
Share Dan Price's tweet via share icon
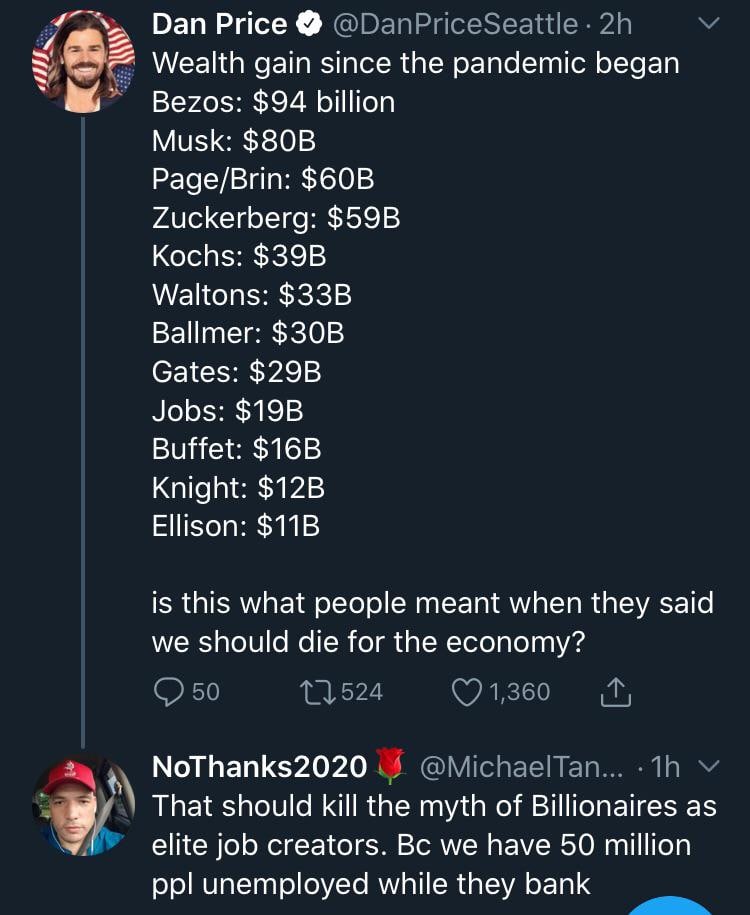(x=615, y=691)
